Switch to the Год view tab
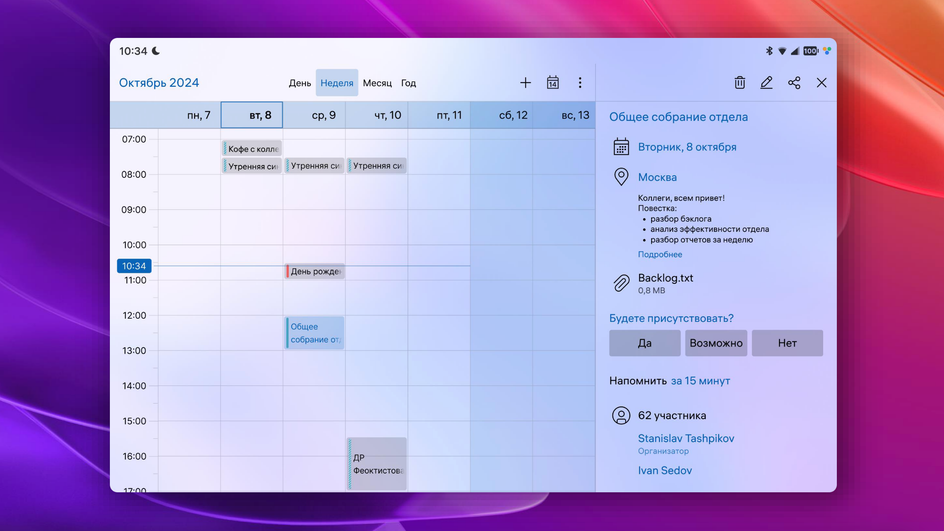Image resolution: width=944 pixels, height=531 pixels. 408,83
